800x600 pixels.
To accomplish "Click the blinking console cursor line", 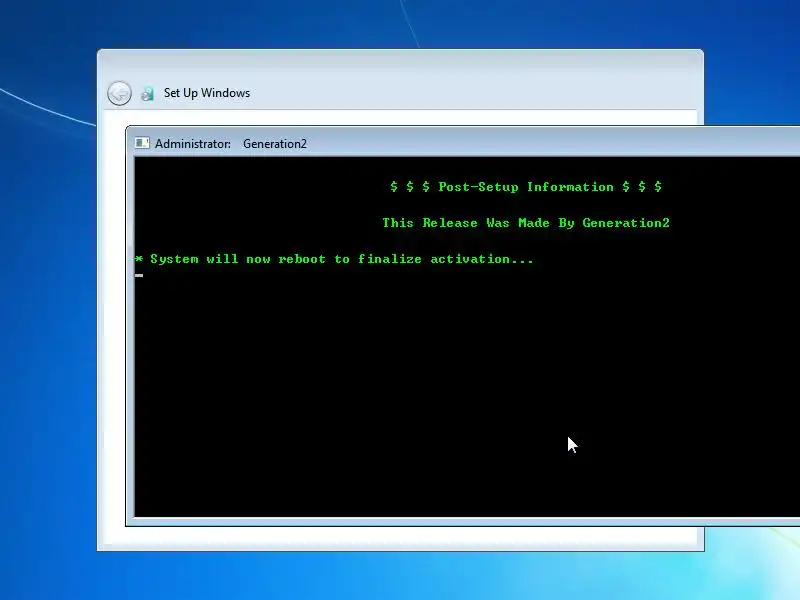I will (139, 276).
